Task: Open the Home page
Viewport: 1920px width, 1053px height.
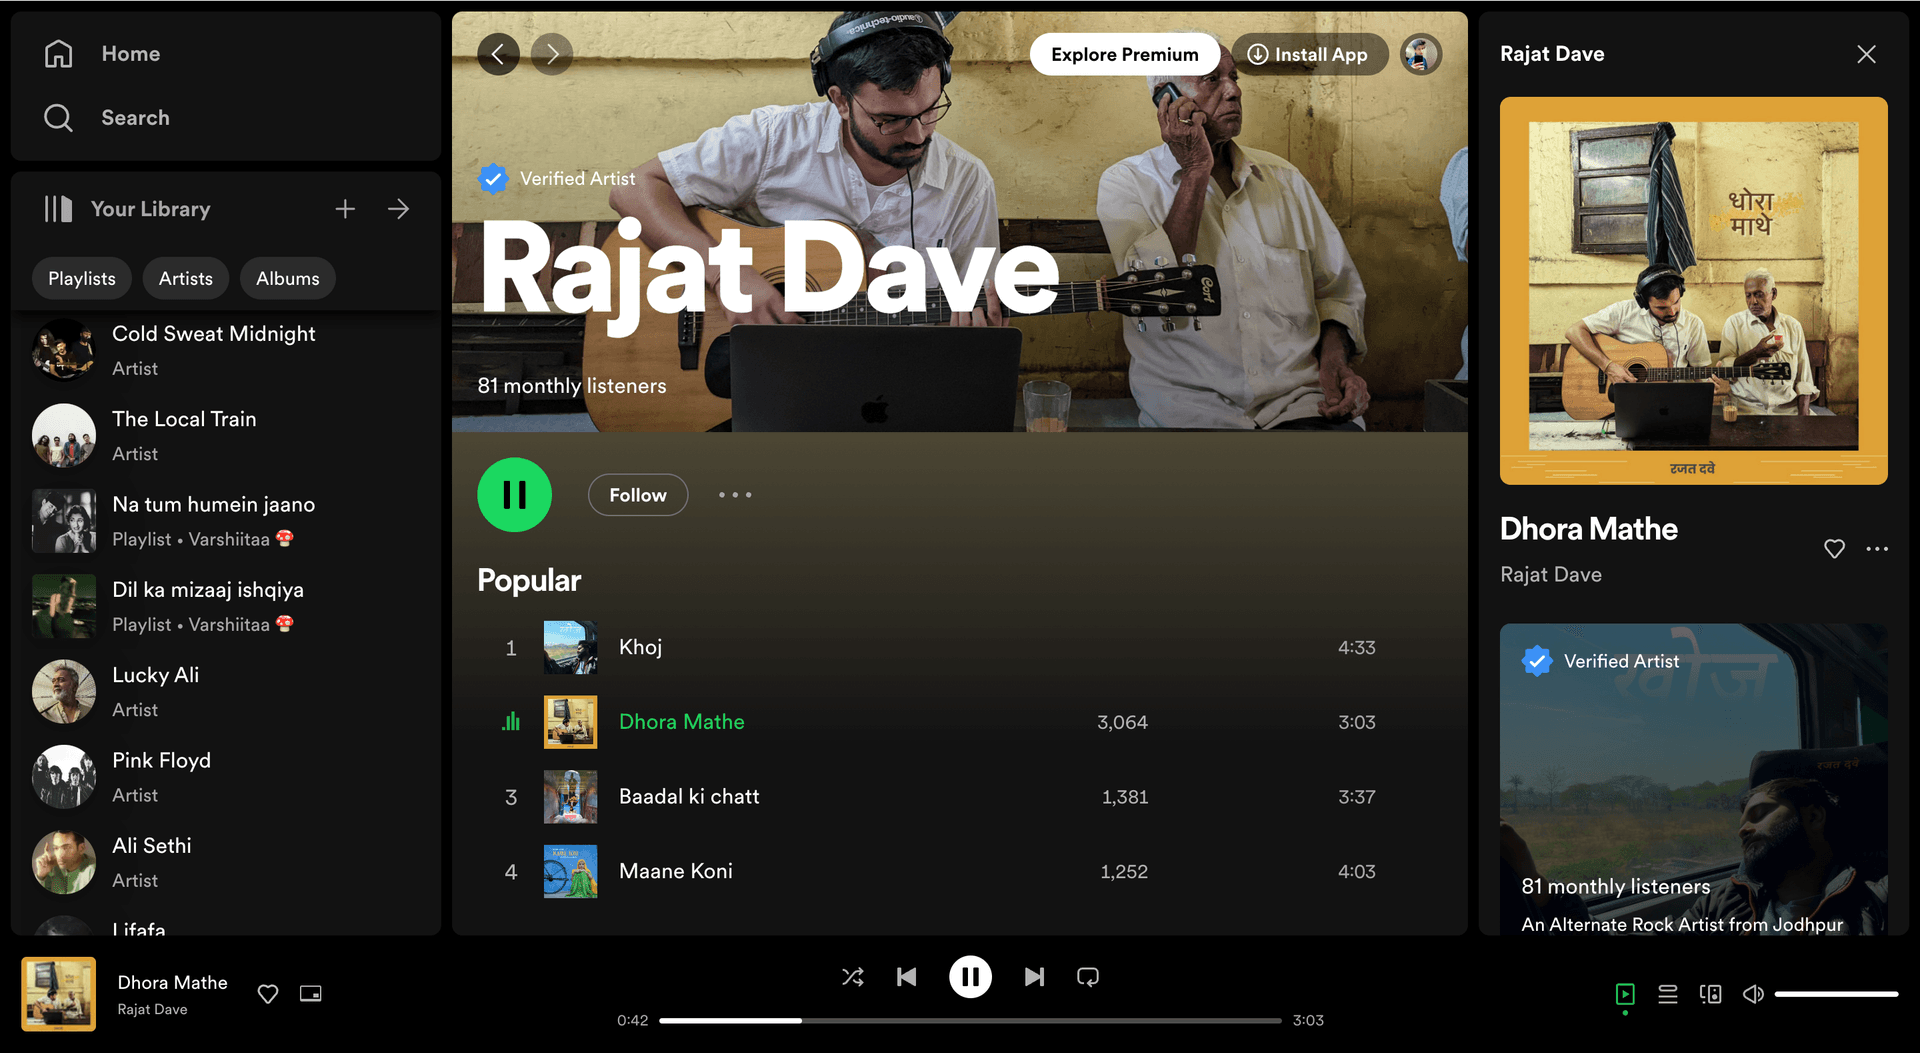Action: tap(102, 54)
